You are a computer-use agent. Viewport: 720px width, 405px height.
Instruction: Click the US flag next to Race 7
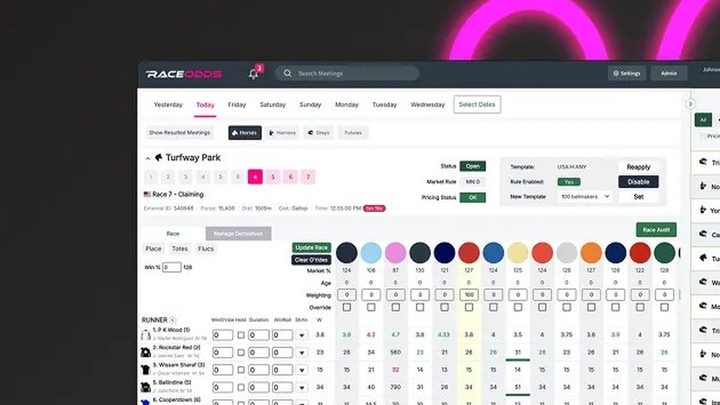(147, 194)
